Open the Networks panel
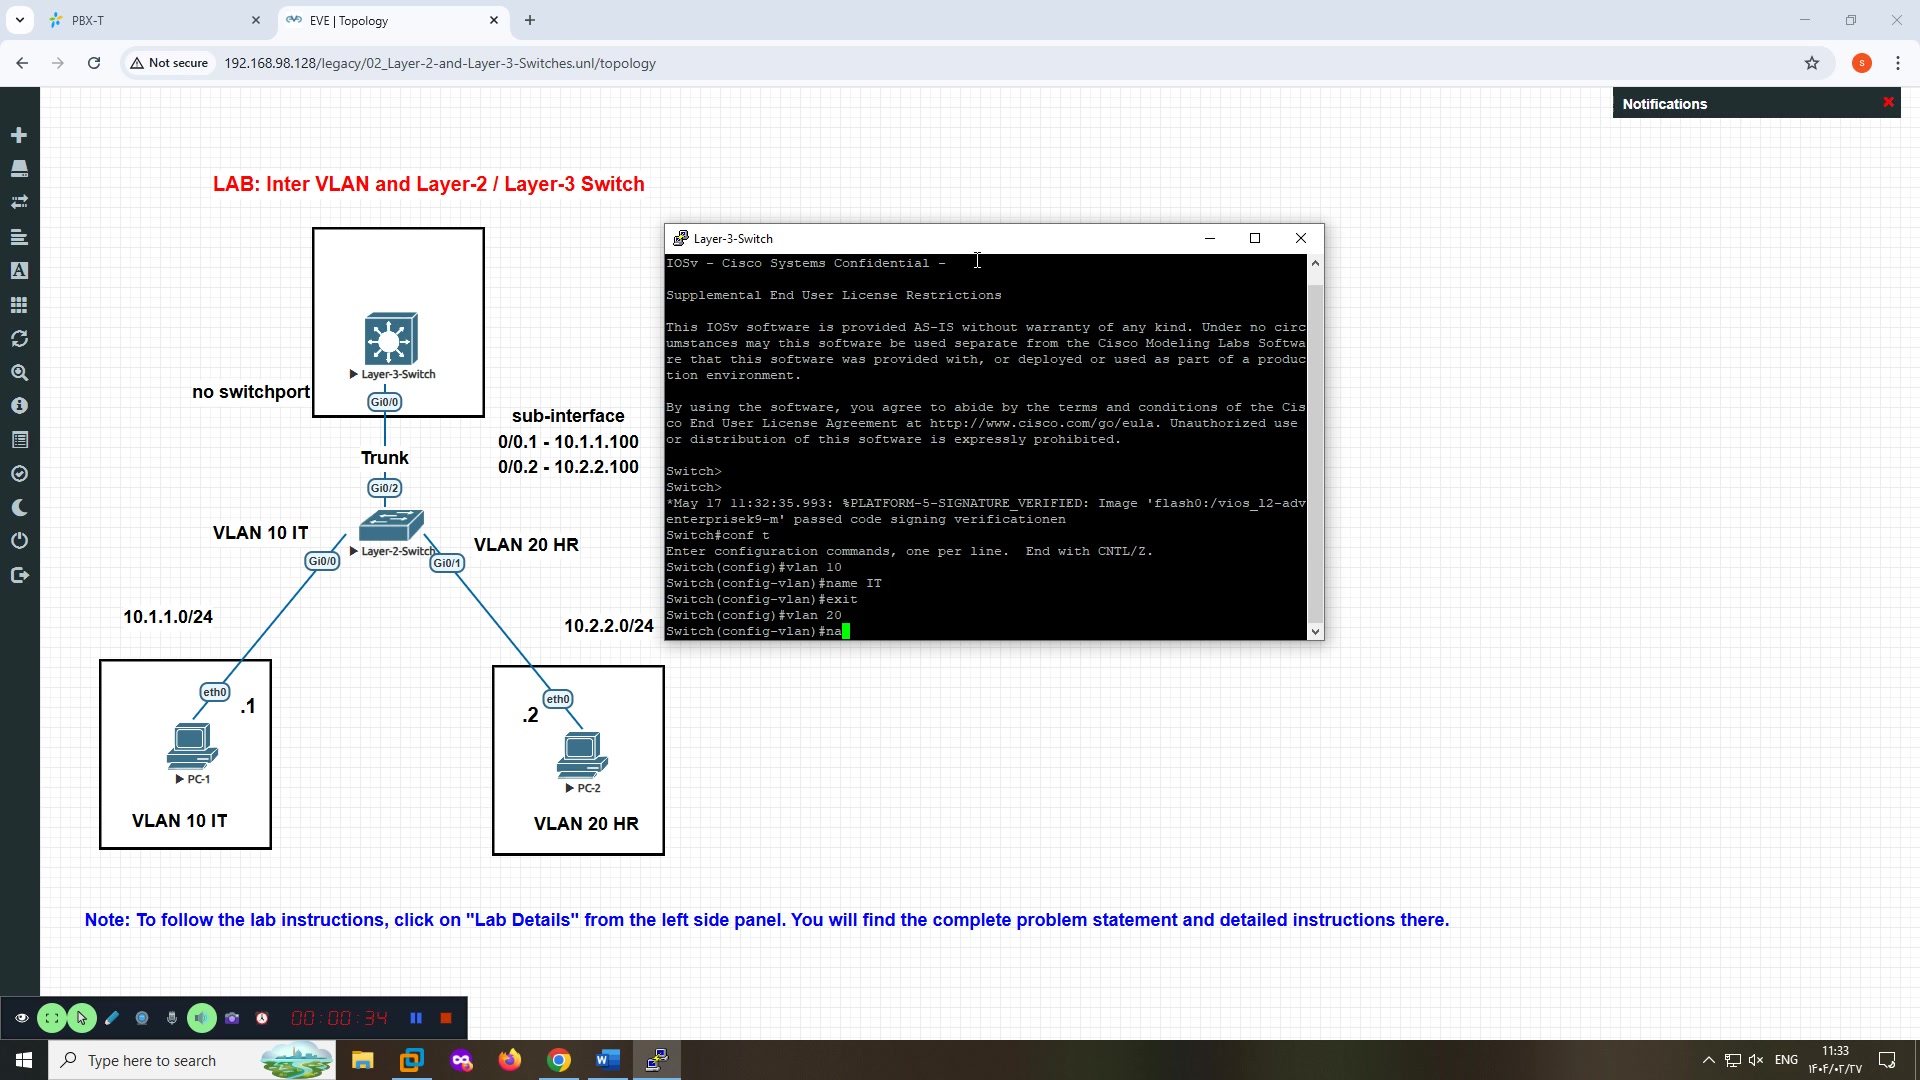Viewport: 1920px width, 1080px height. point(19,201)
